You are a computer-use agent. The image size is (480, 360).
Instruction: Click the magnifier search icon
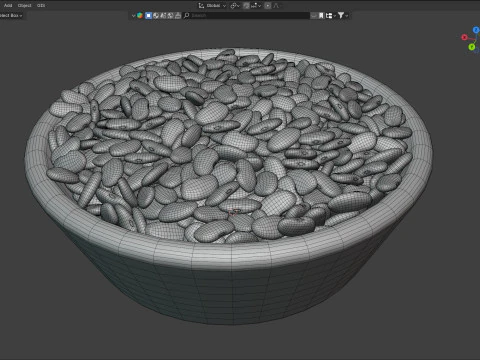[187, 15]
